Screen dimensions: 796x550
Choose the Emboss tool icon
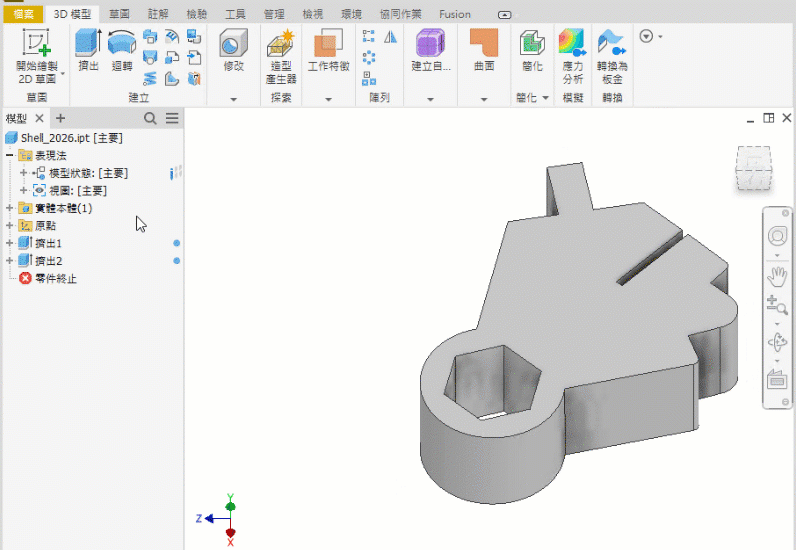coord(172,37)
